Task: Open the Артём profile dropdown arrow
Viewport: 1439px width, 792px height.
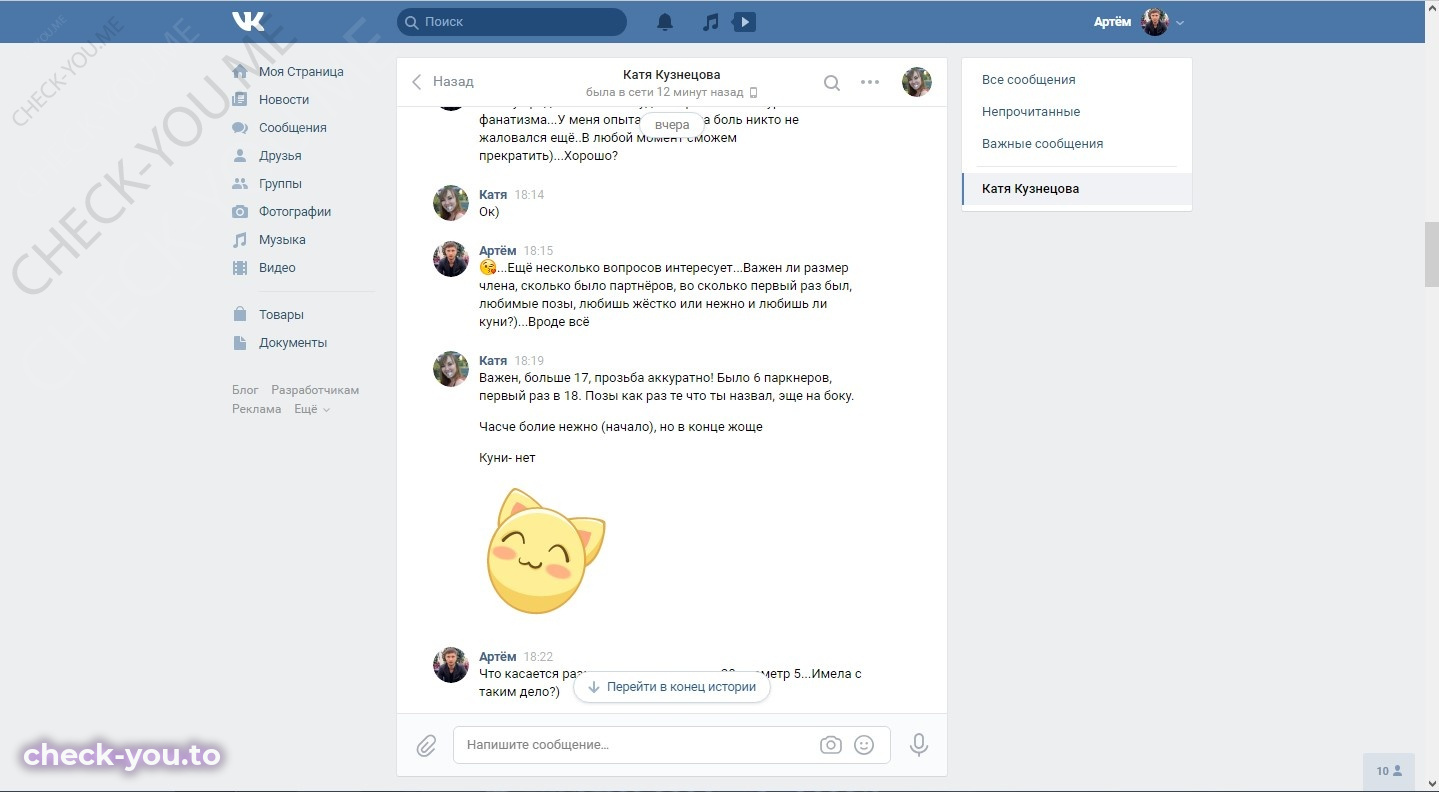Action: click(x=1180, y=23)
